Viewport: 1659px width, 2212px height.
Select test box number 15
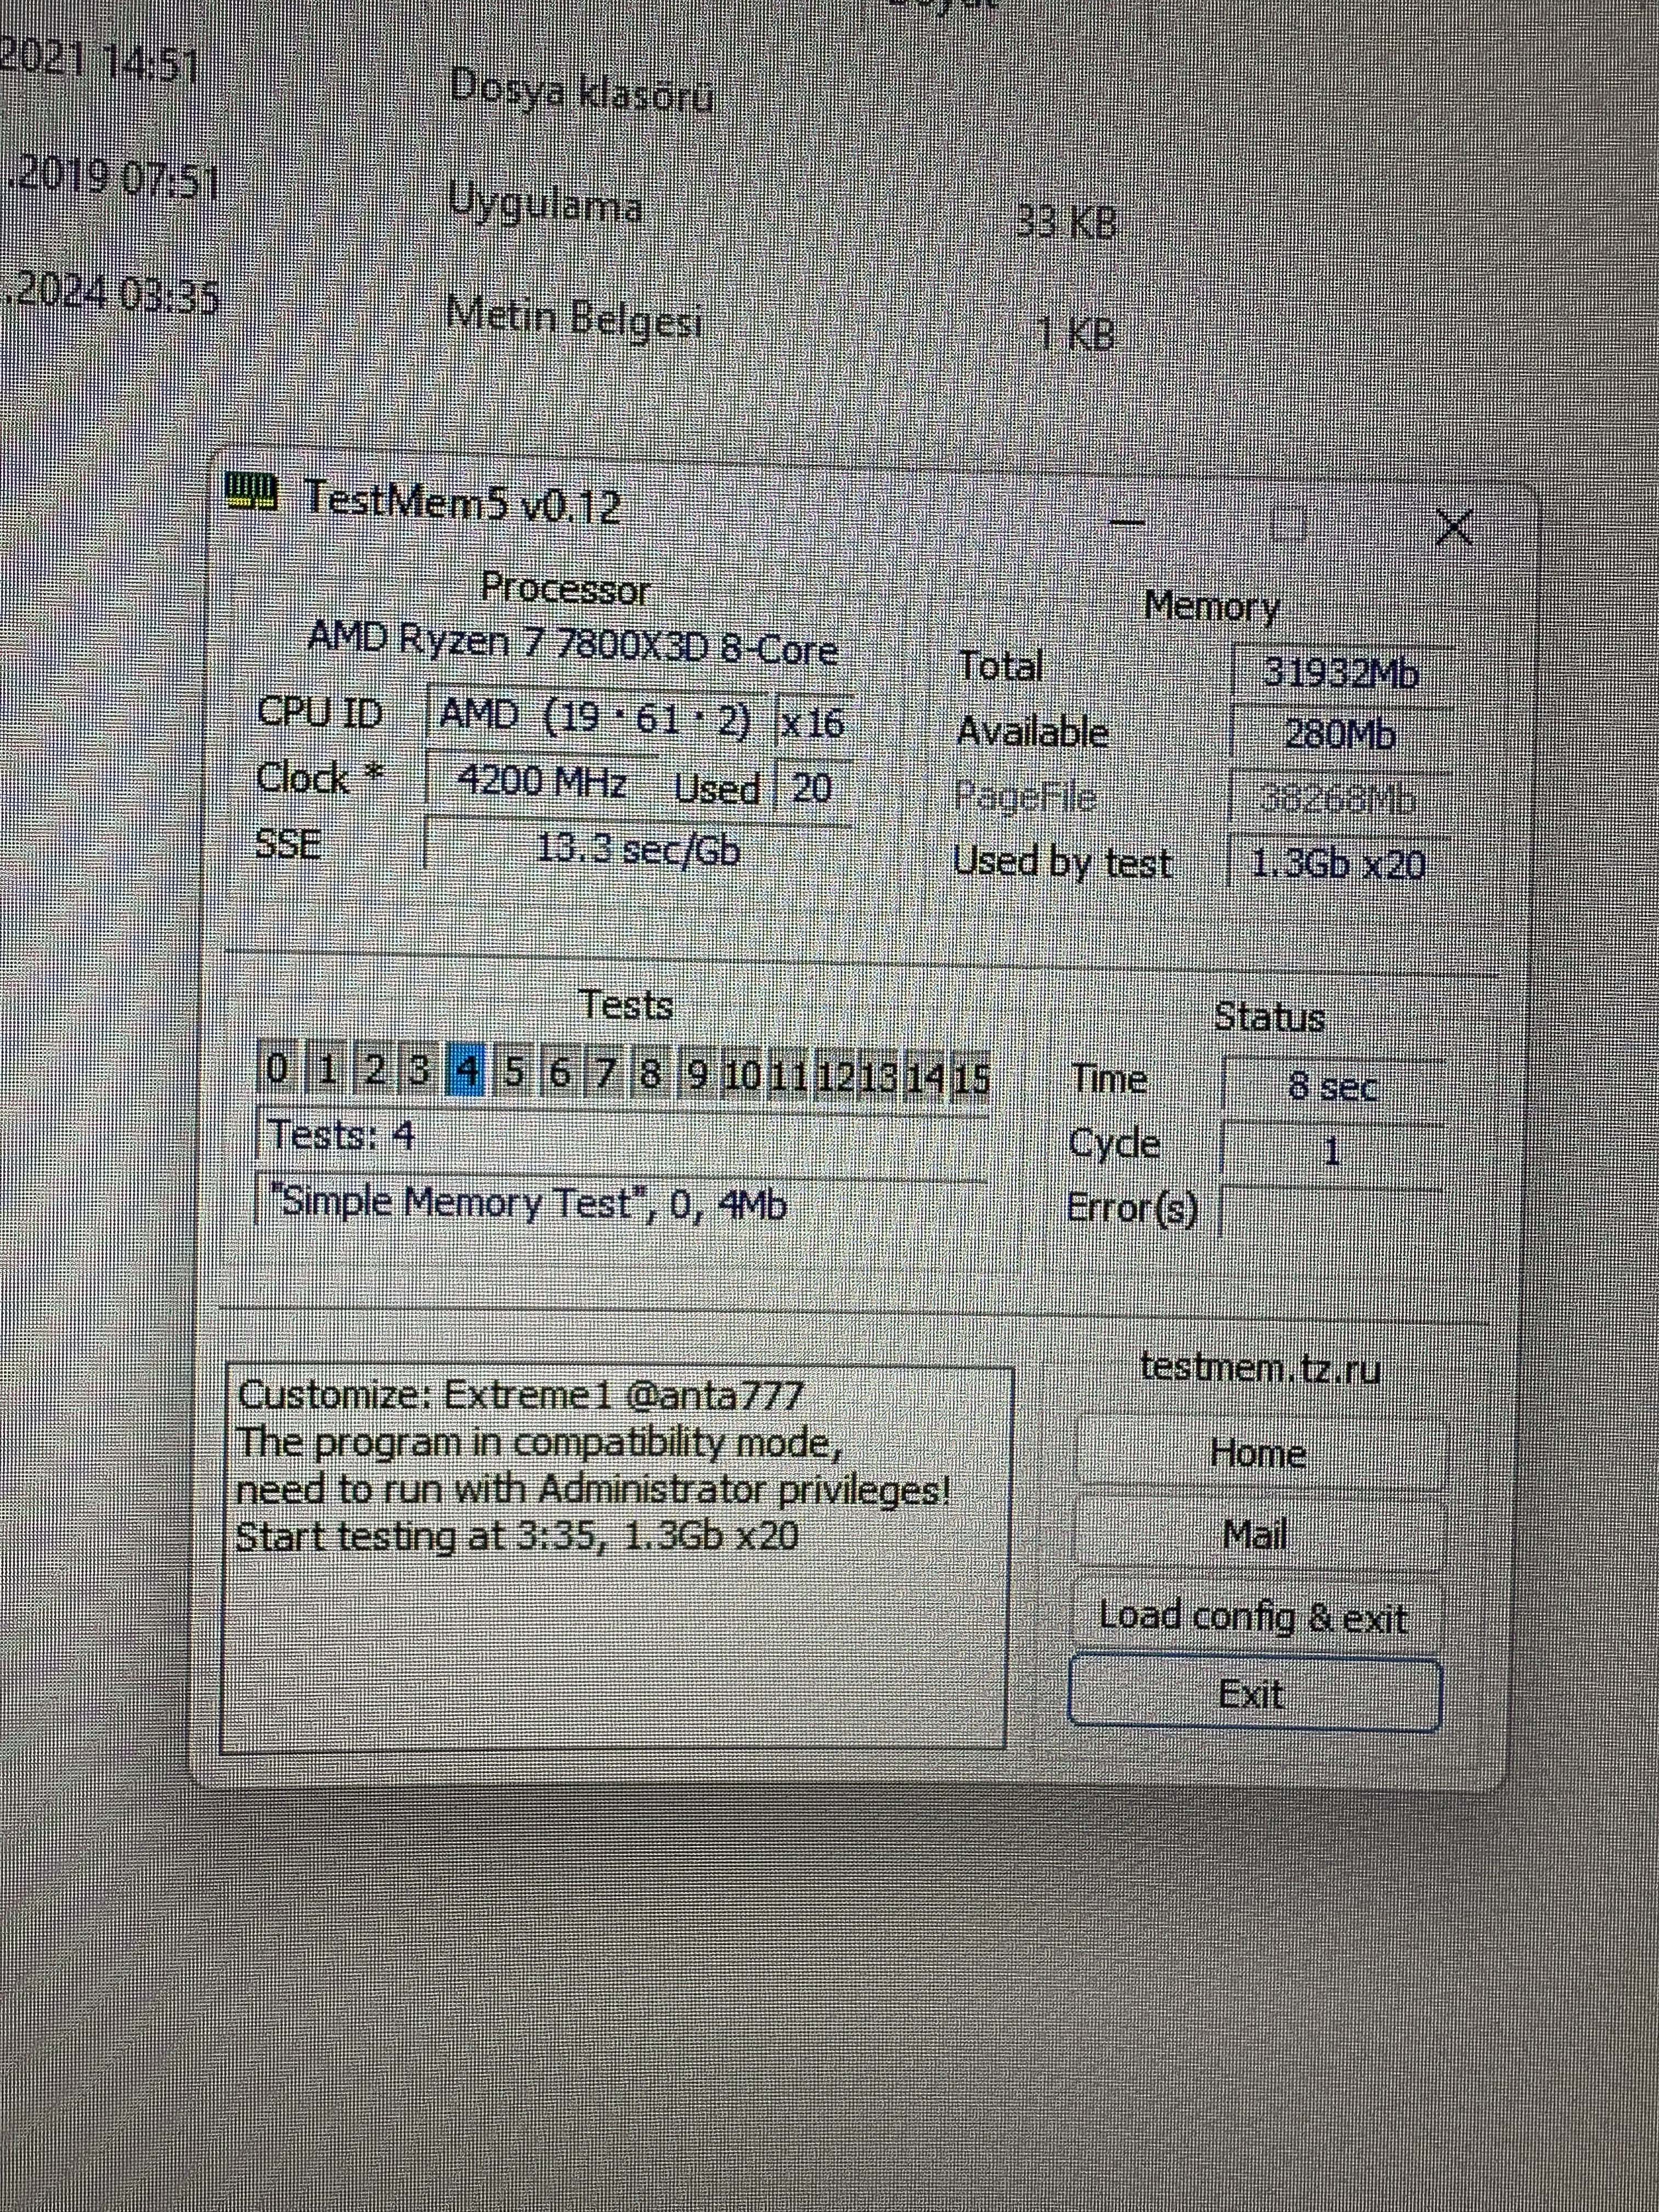tap(971, 1079)
